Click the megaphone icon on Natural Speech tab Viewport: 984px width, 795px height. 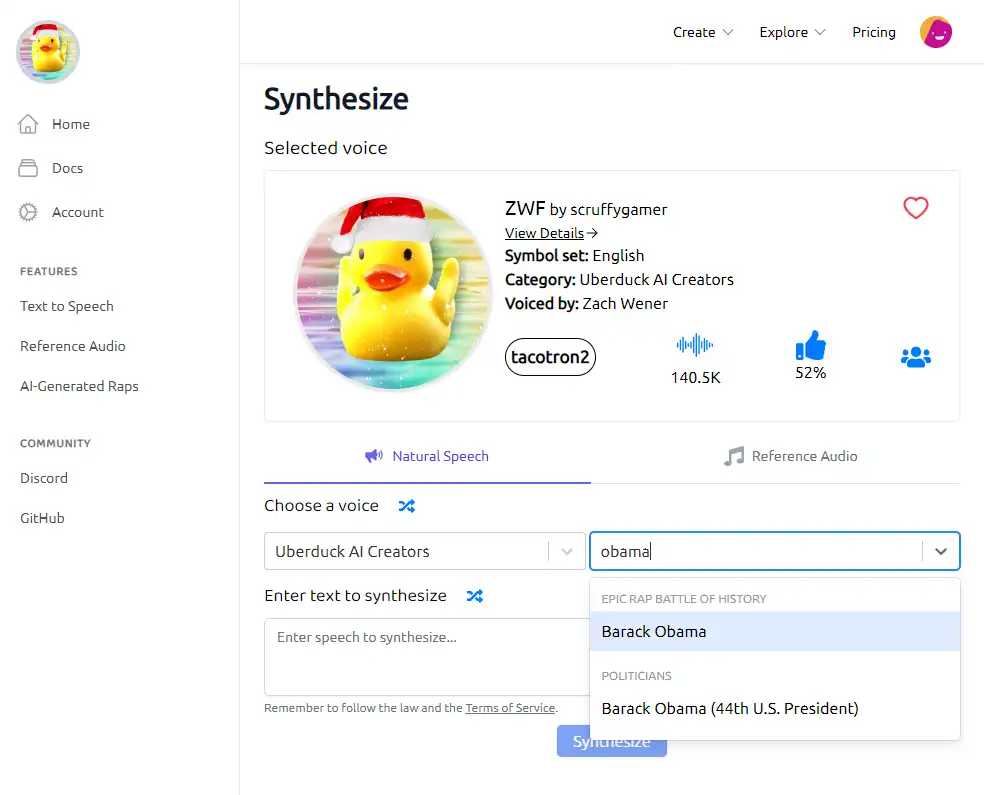[374, 456]
